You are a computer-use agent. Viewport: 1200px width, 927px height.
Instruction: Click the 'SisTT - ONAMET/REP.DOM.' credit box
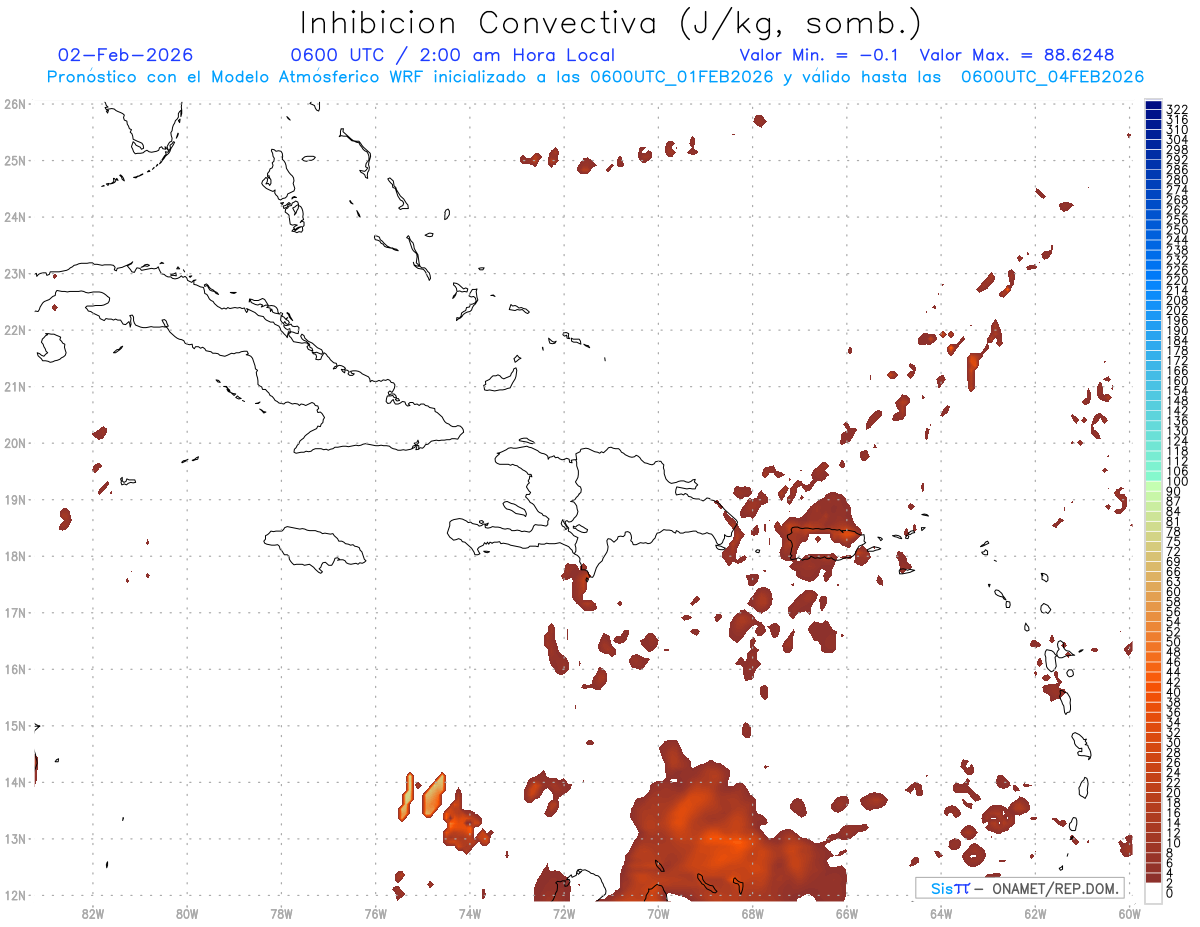pos(1020,888)
